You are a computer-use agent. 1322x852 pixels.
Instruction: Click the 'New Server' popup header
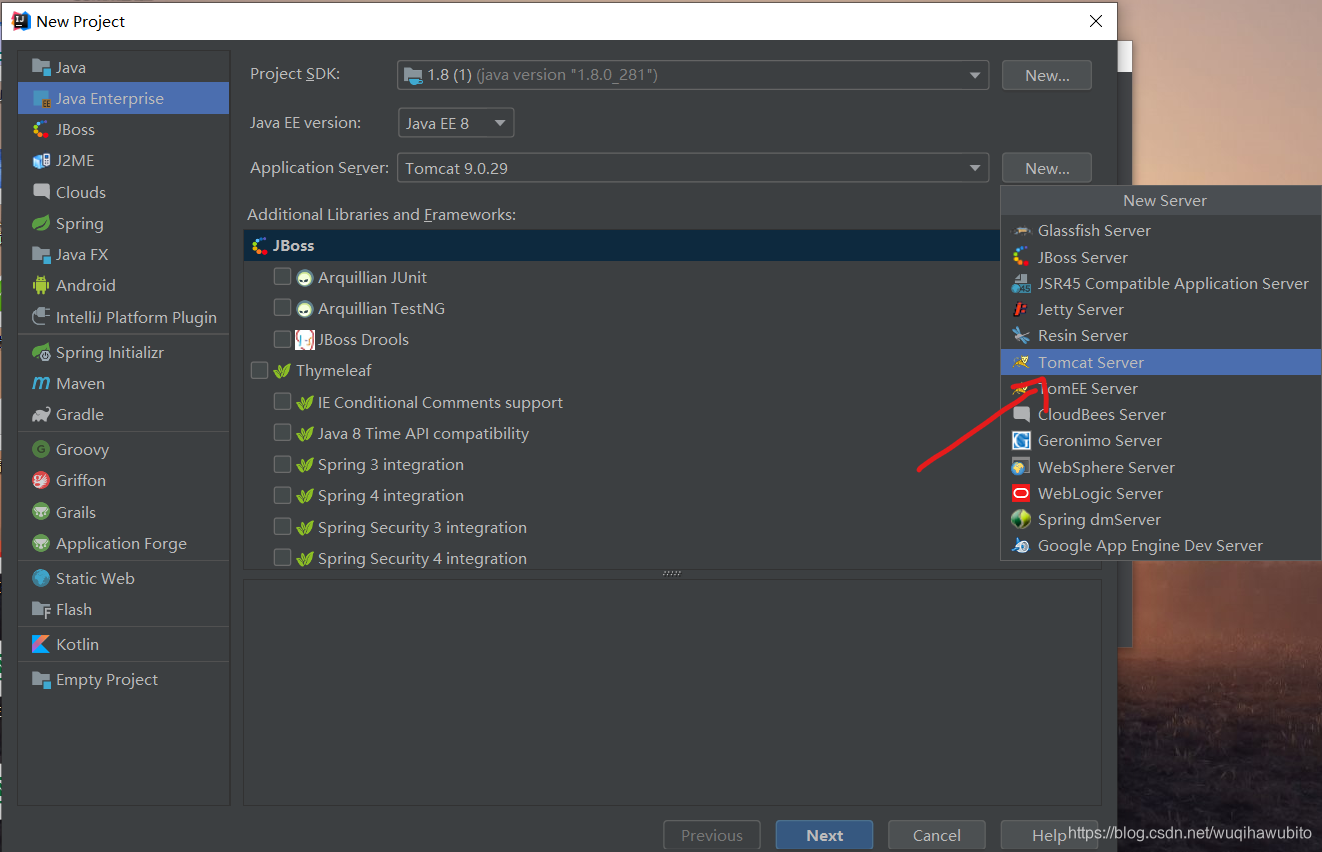click(x=1161, y=200)
